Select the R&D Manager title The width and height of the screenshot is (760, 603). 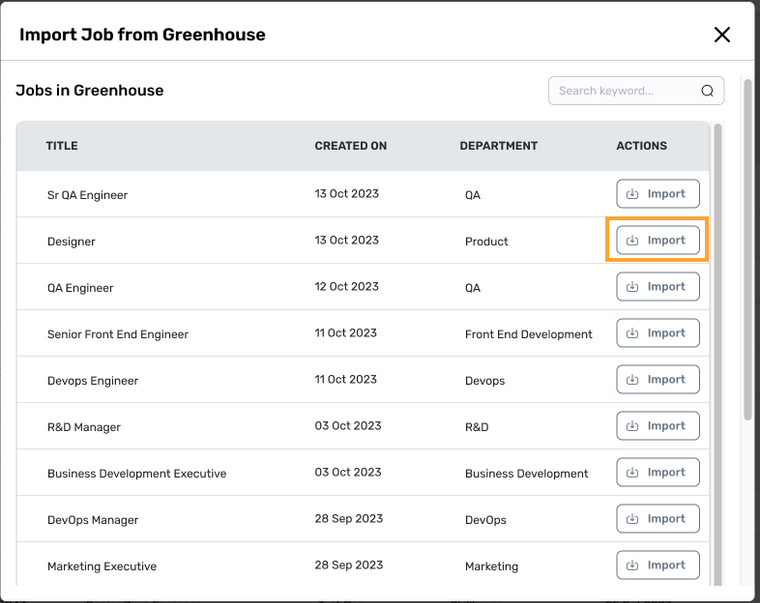(x=84, y=427)
